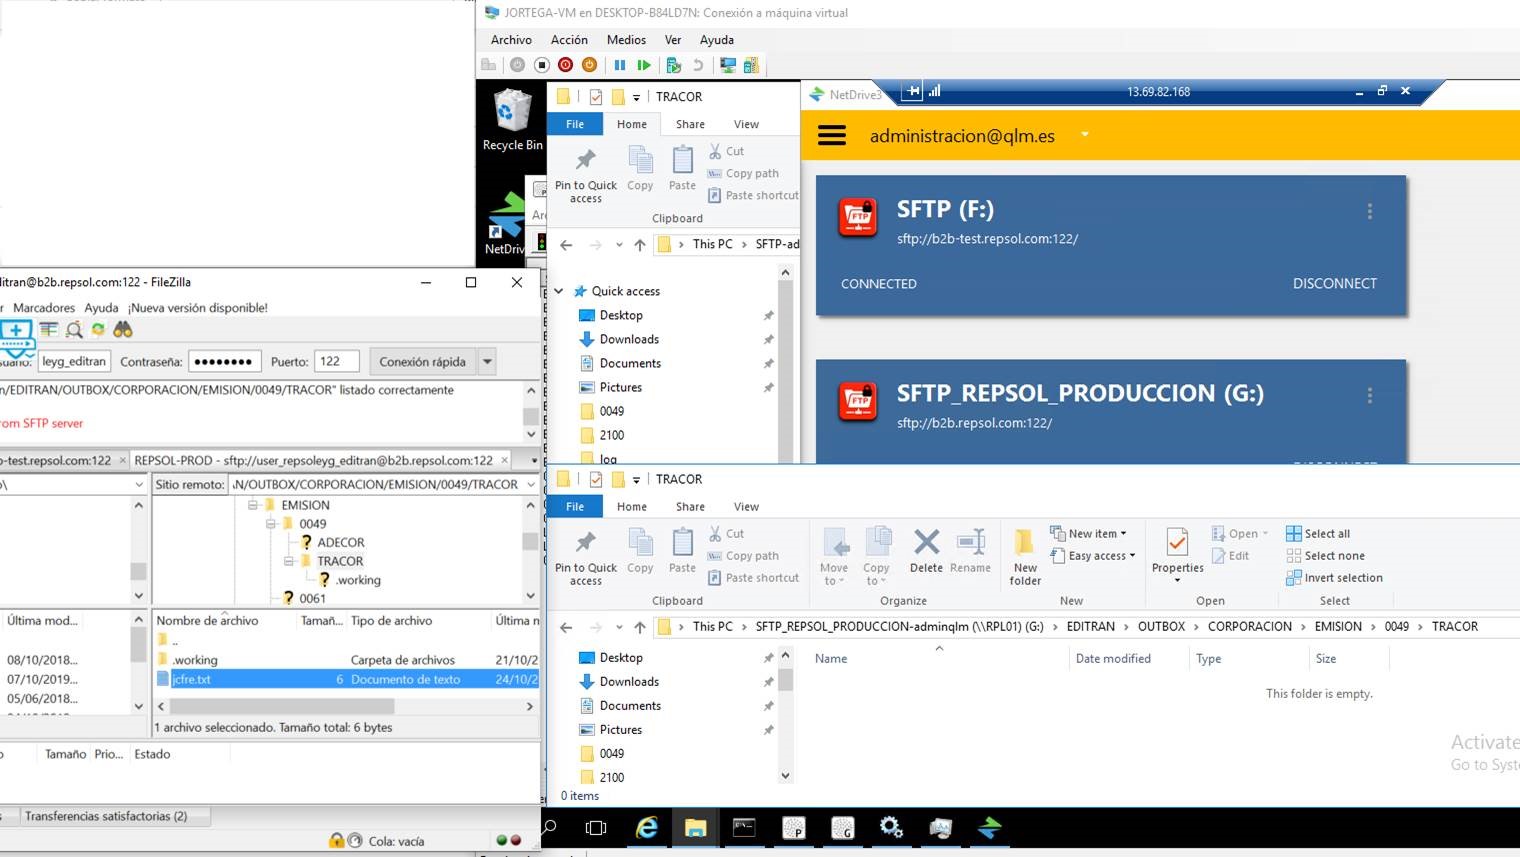Open Conexión rápida history dropdown arrow
The image size is (1520, 857).
(487, 361)
